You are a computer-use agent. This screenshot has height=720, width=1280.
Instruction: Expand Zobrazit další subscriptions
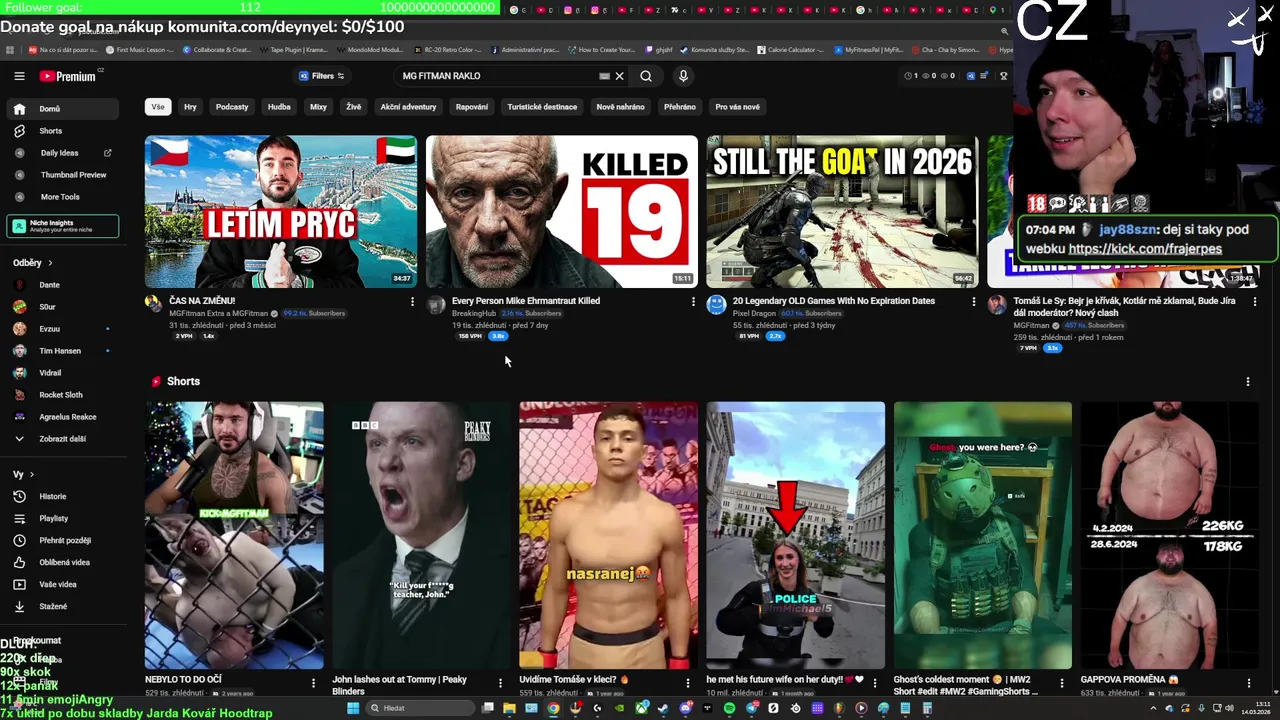[x=62, y=439]
